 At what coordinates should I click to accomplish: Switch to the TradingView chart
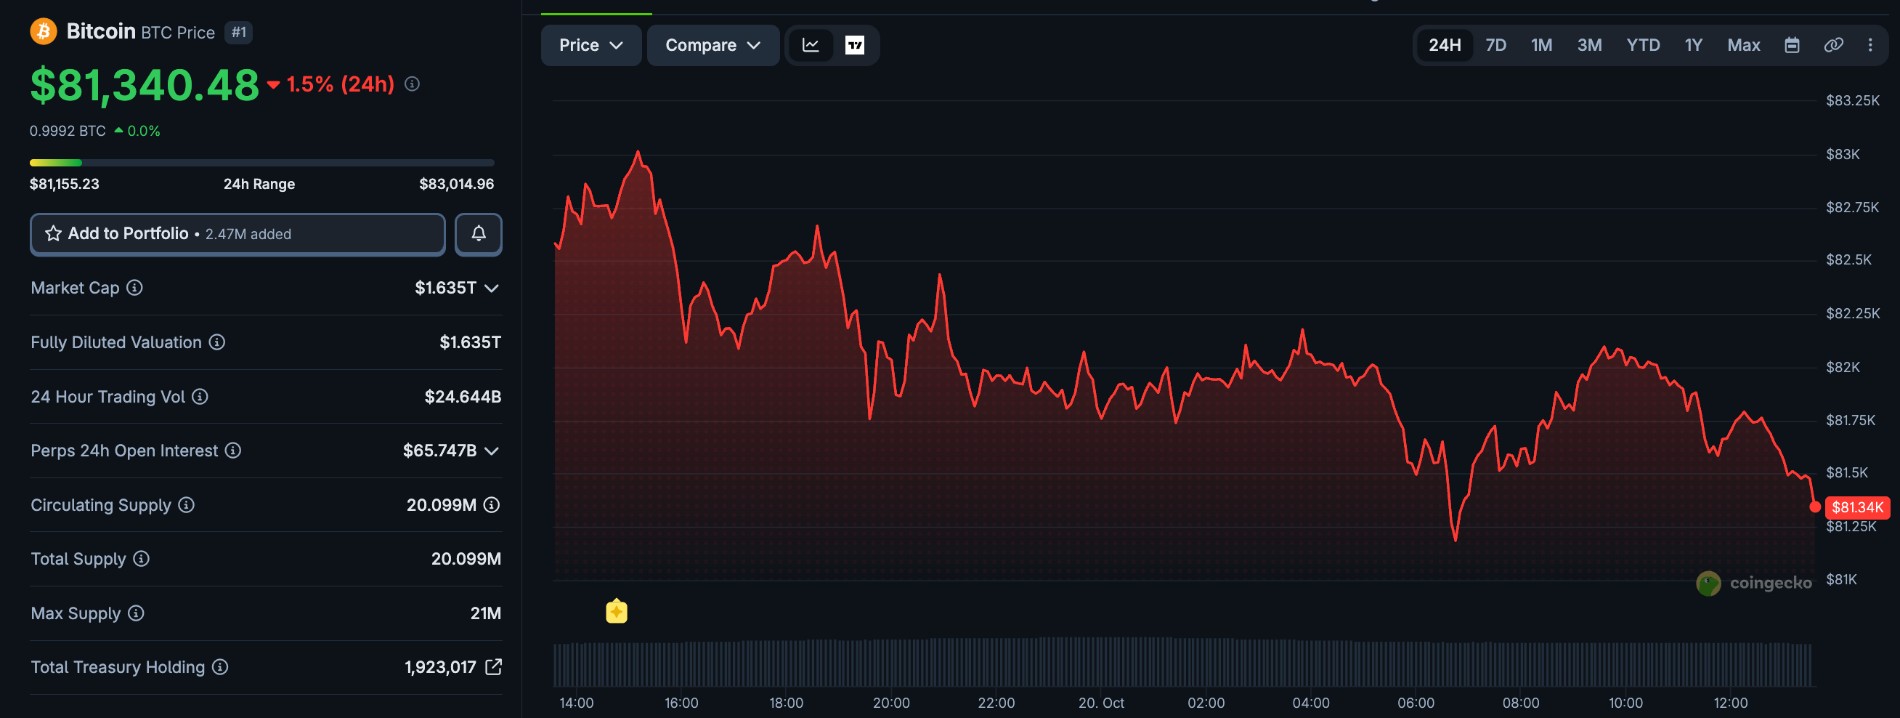point(855,45)
